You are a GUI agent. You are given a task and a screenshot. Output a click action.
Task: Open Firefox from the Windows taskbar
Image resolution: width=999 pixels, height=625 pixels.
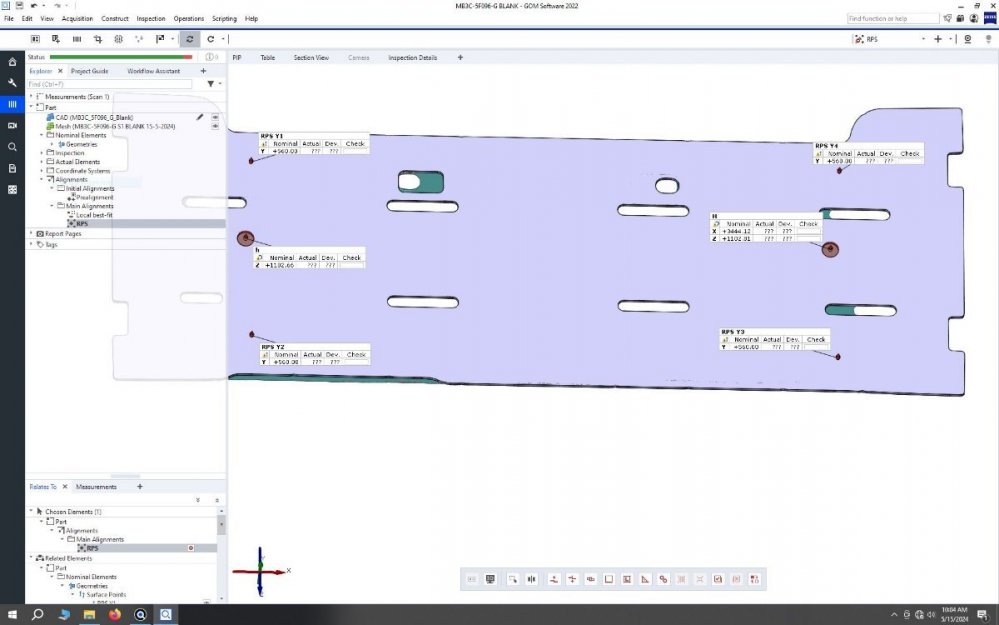tap(114, 614)
